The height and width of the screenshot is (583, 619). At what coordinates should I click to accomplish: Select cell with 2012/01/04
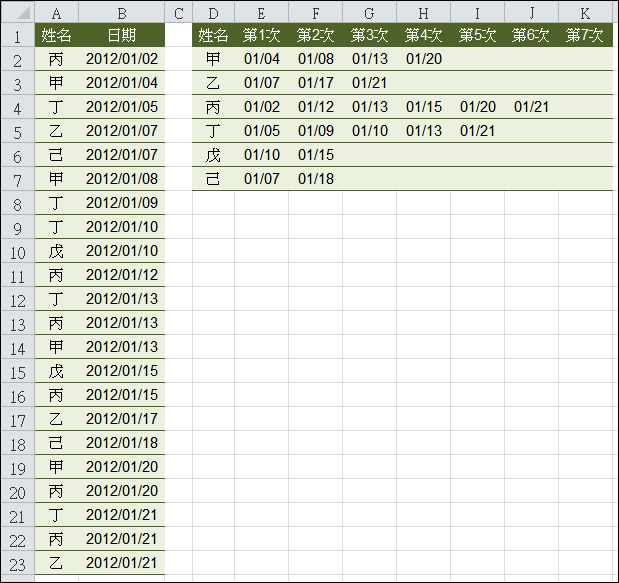(122, 83)
